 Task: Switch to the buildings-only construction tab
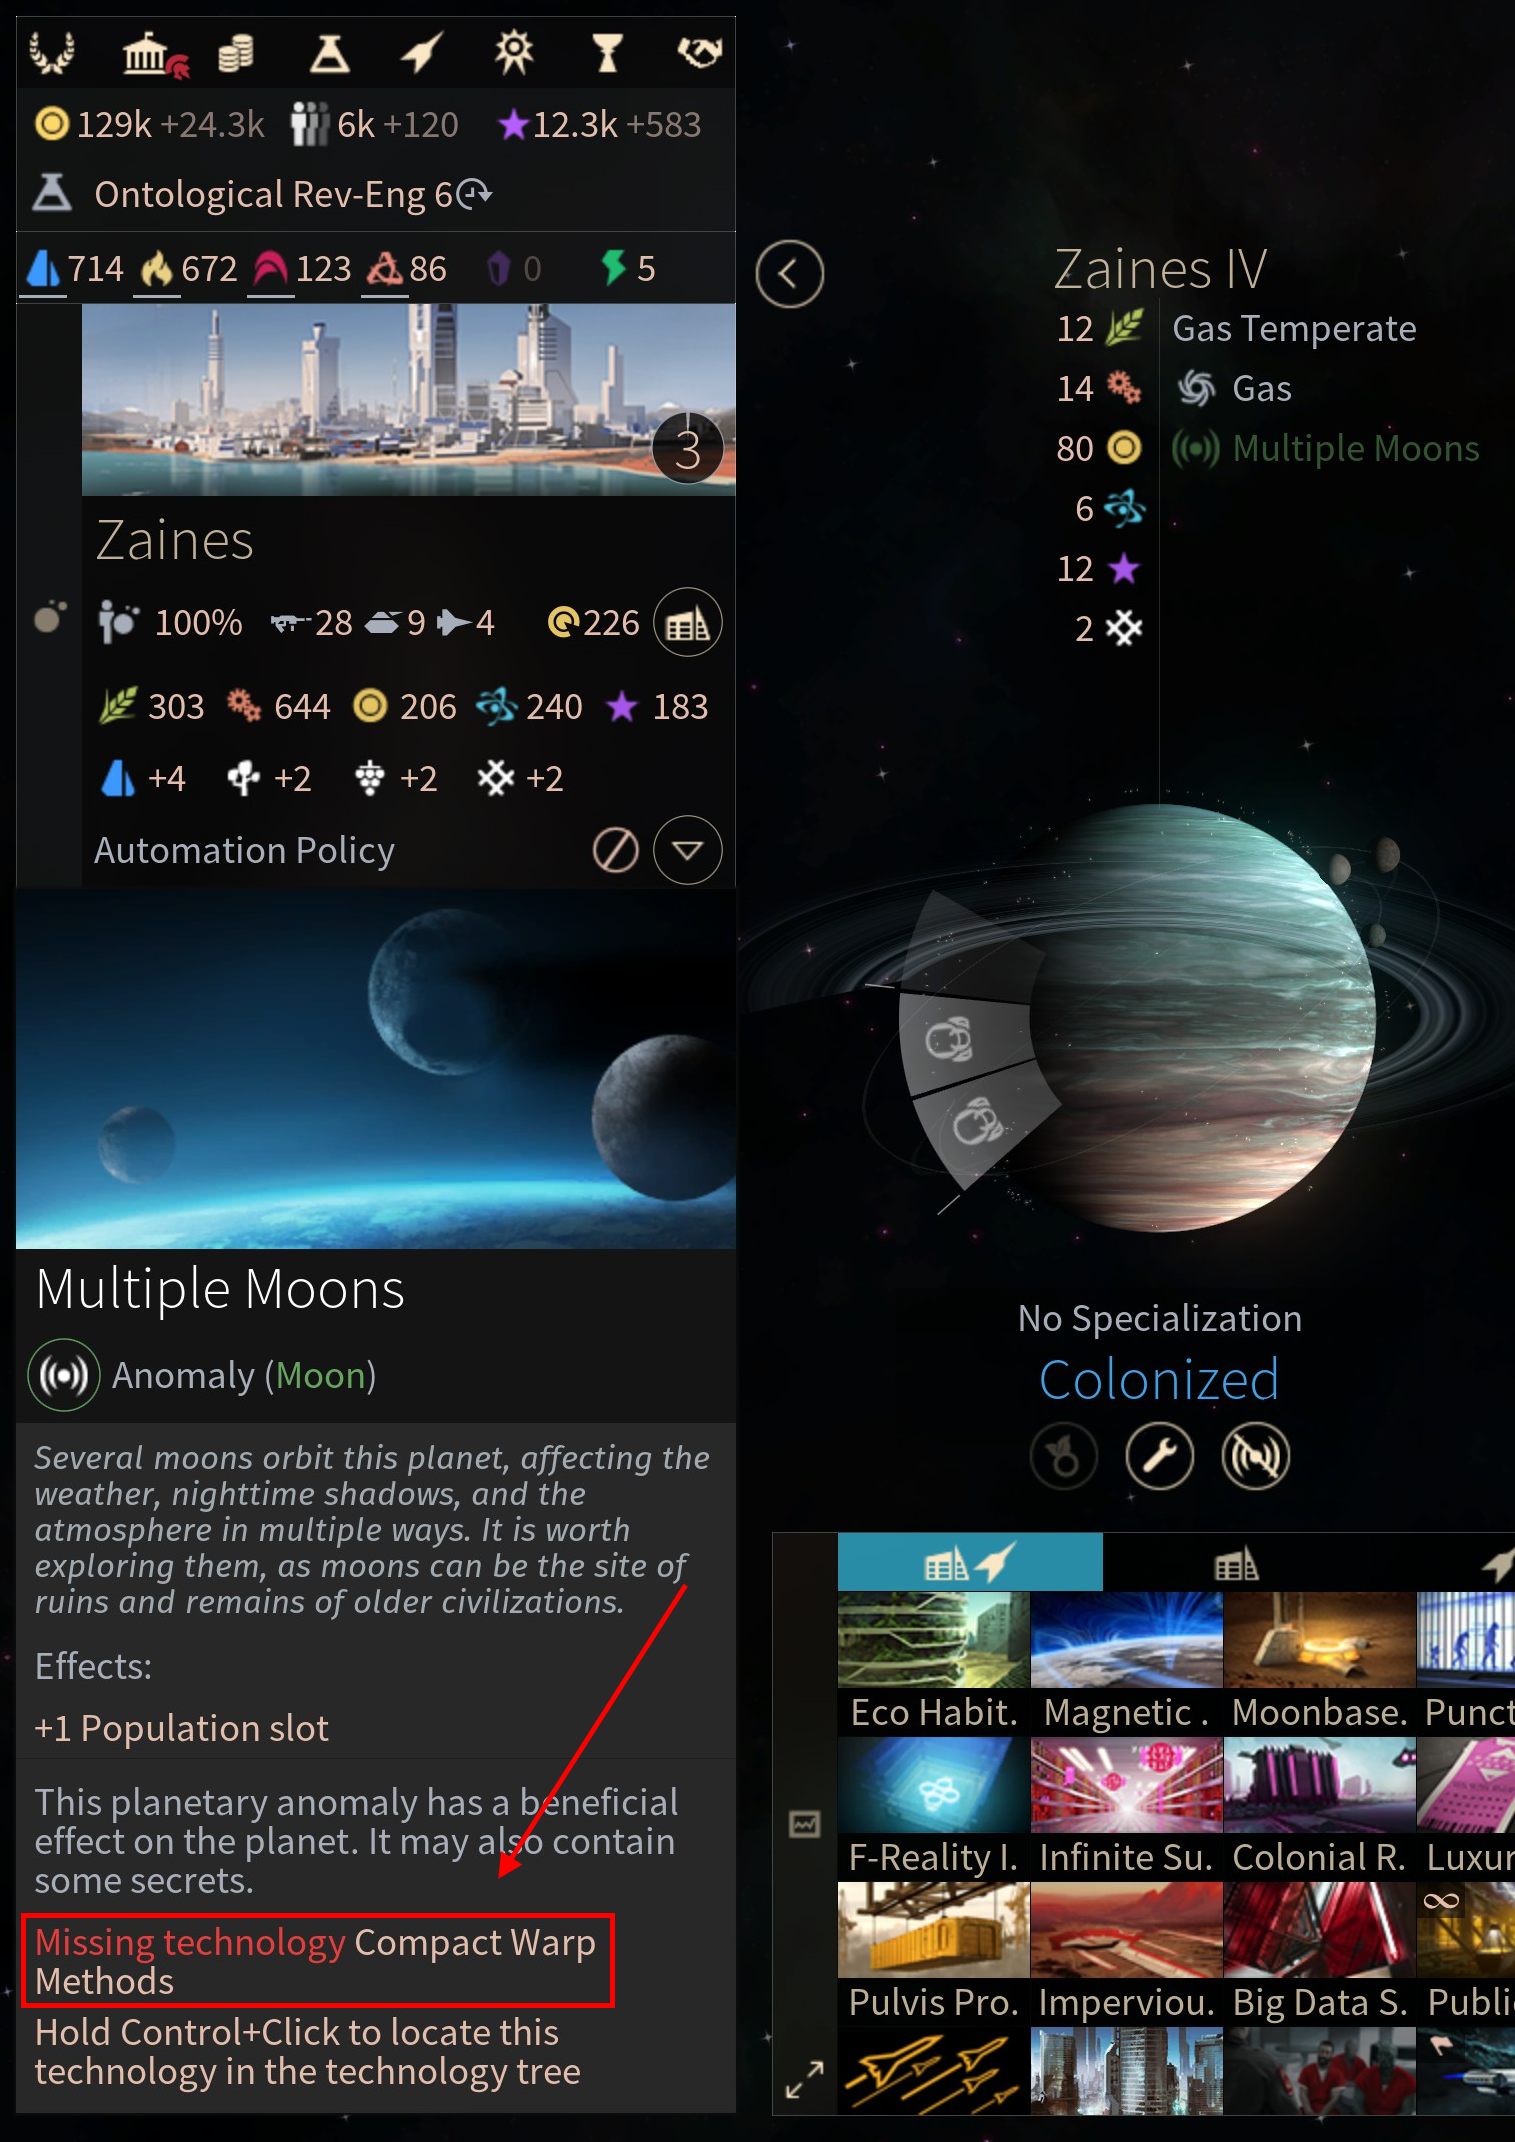coord(1236,1563)
